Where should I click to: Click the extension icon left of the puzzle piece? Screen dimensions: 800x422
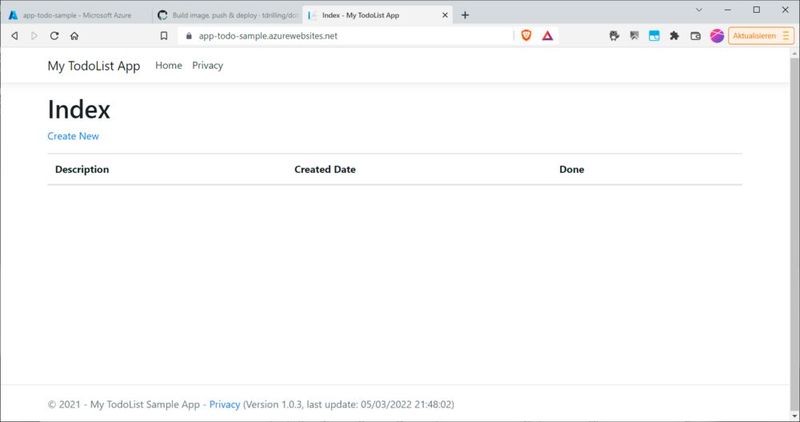[654, 36]
